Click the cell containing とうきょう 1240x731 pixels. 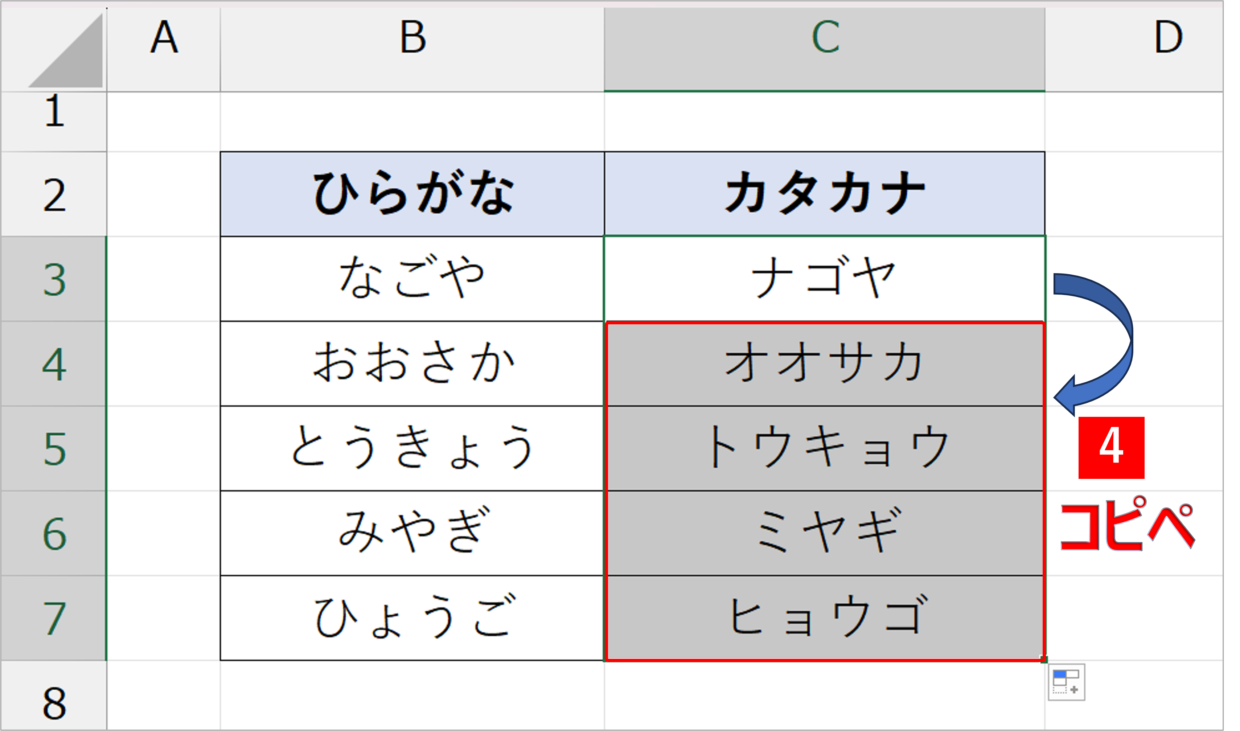click(412, 449)
